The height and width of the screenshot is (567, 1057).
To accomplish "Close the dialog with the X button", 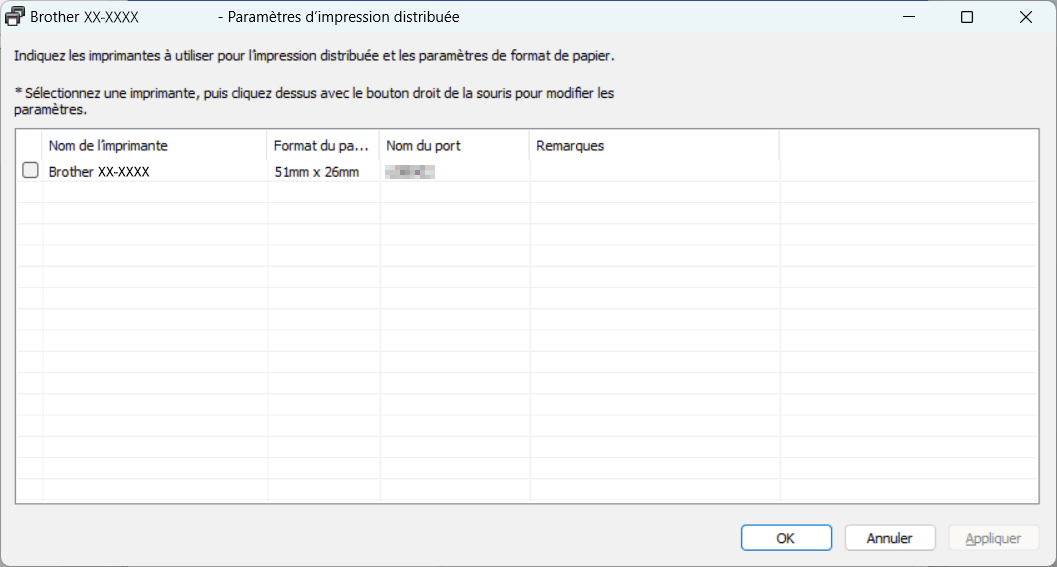I will [1026, 17].
